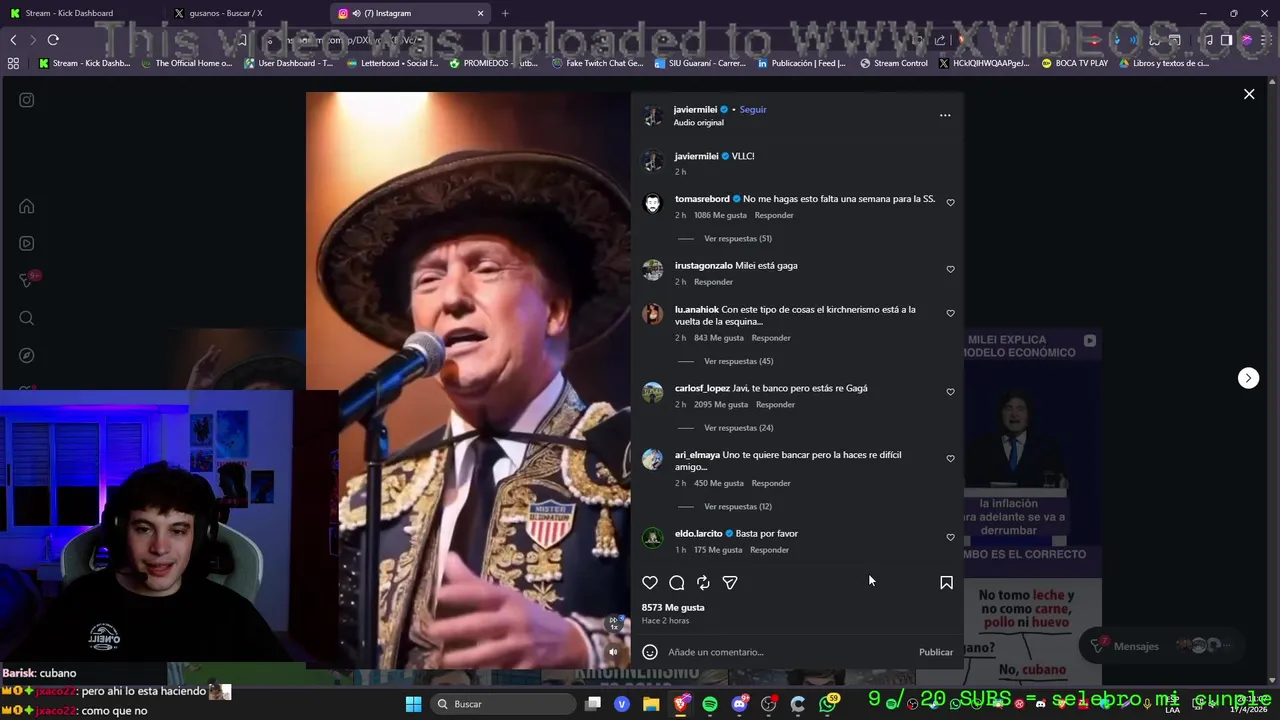Unmute the video with the speaker icon
The height and width of the screenshot is (720, 1280).
click(614, 652)
